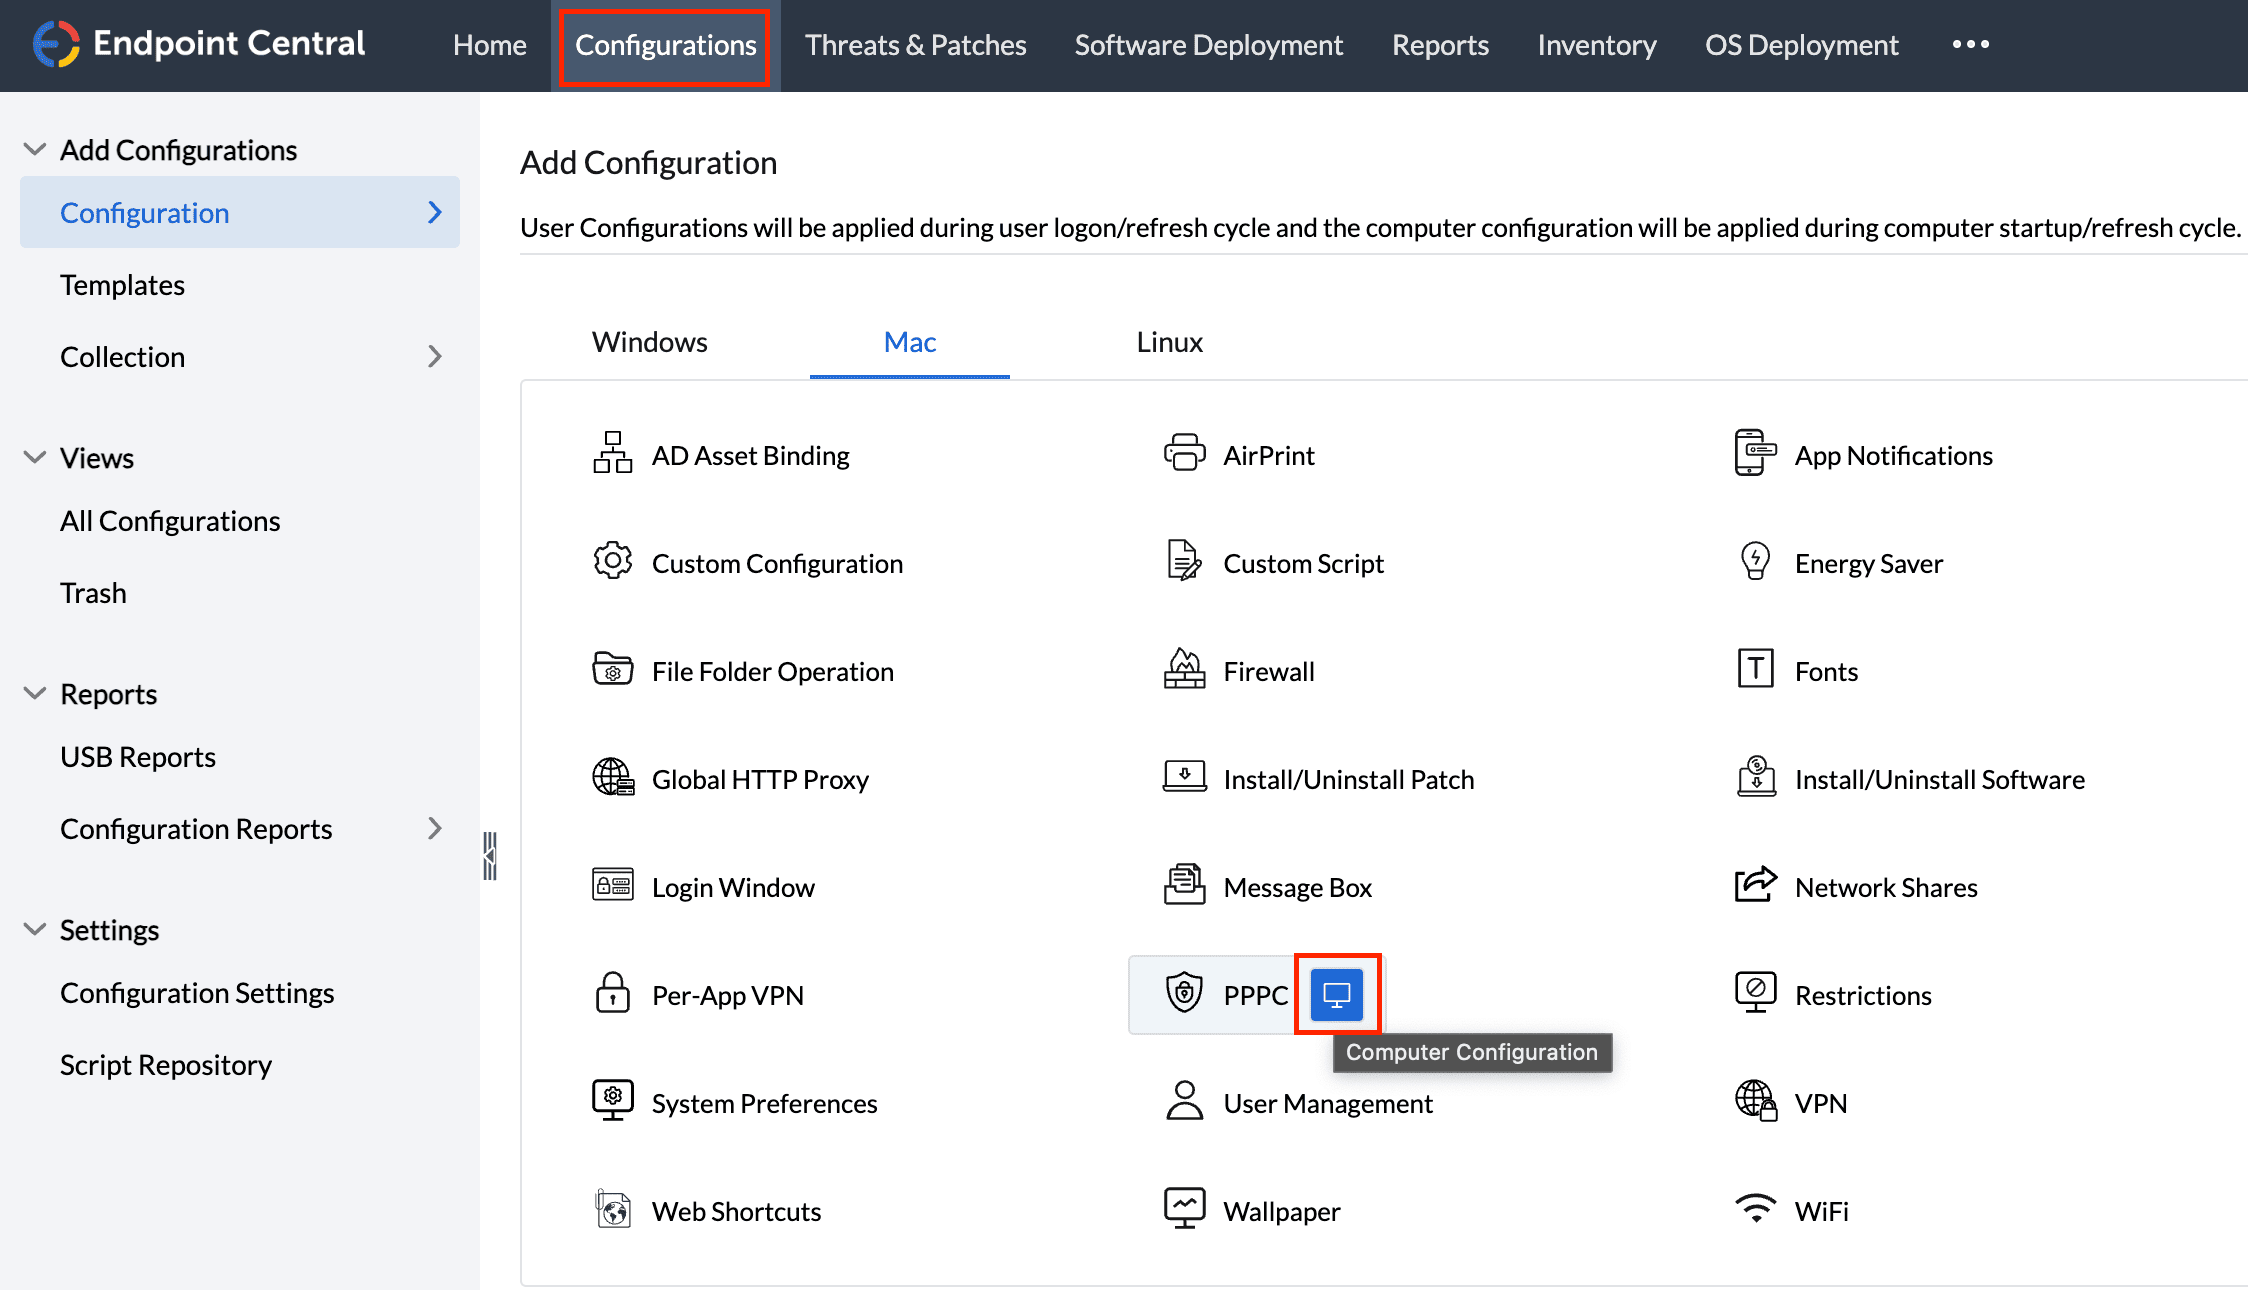Click the blue Computer Configuration icon beside PPPC
This screenshot has height=1290, width=2248.
[x=1337, y=994]
